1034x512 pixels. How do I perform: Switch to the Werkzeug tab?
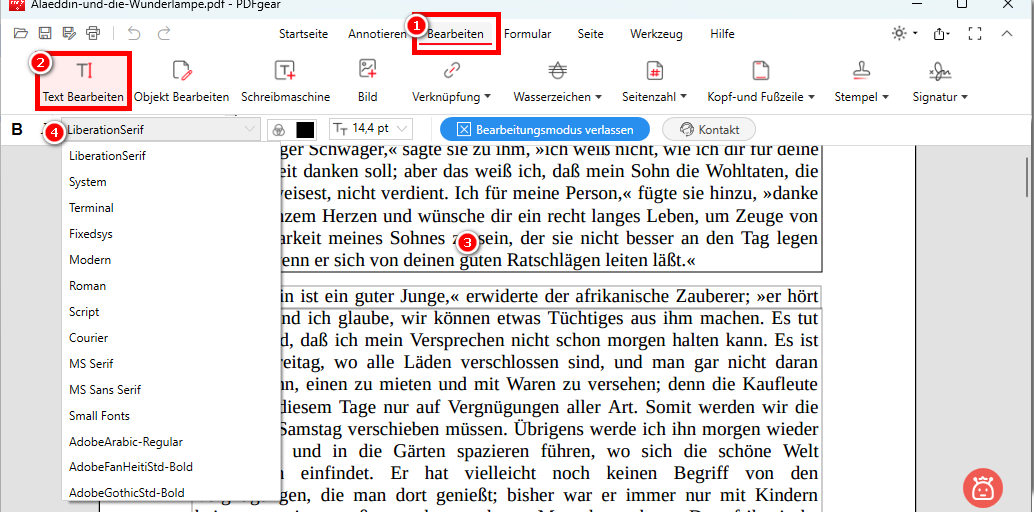coord(656,34)
